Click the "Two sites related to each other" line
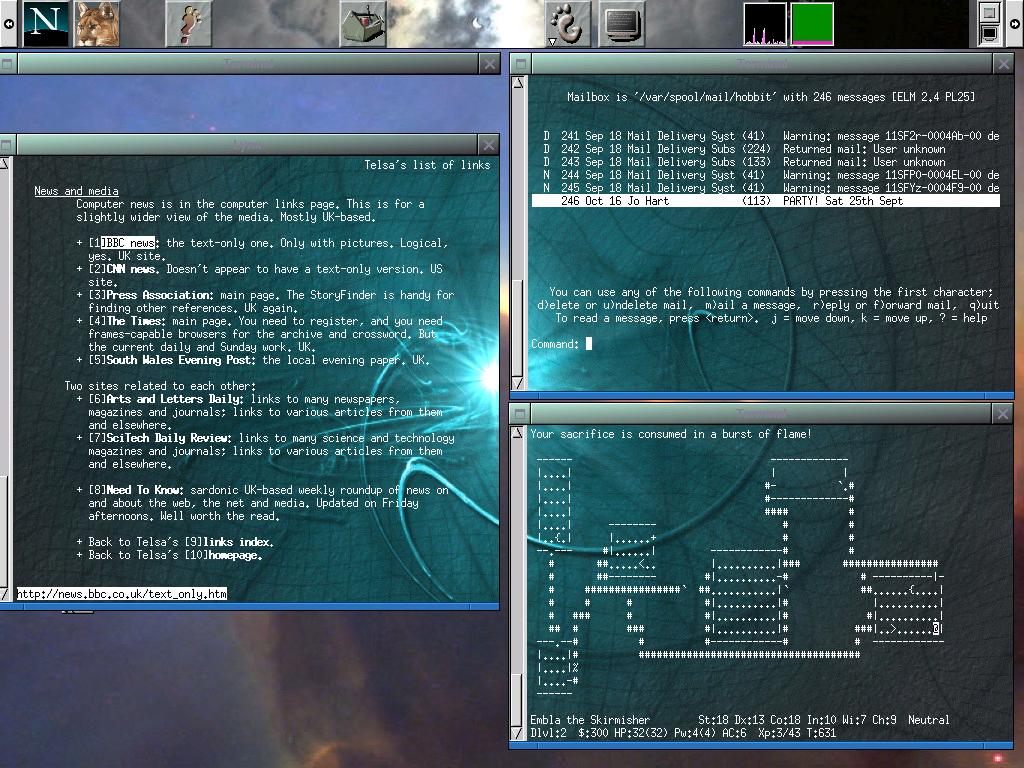This screenshot has width=1024, height=768. coord(160,386)
